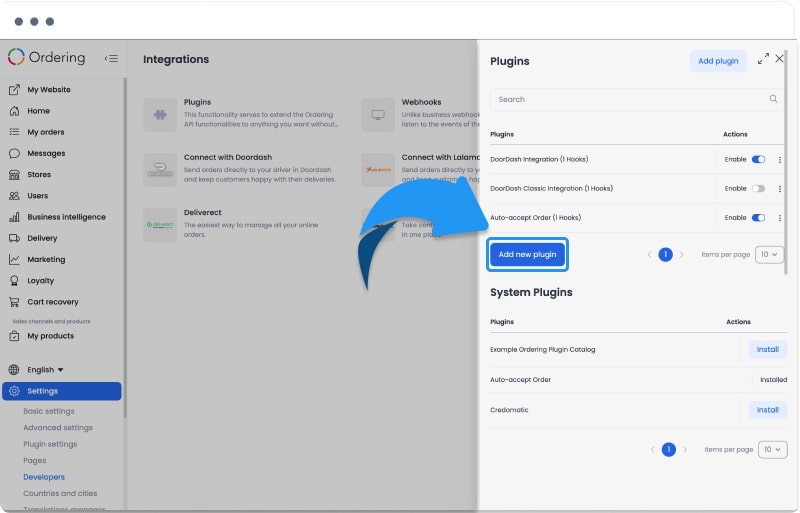800x513 pixels.
Task: Go to next page in System Plugins
Action: pyautogui.click(x=685, y=449)
